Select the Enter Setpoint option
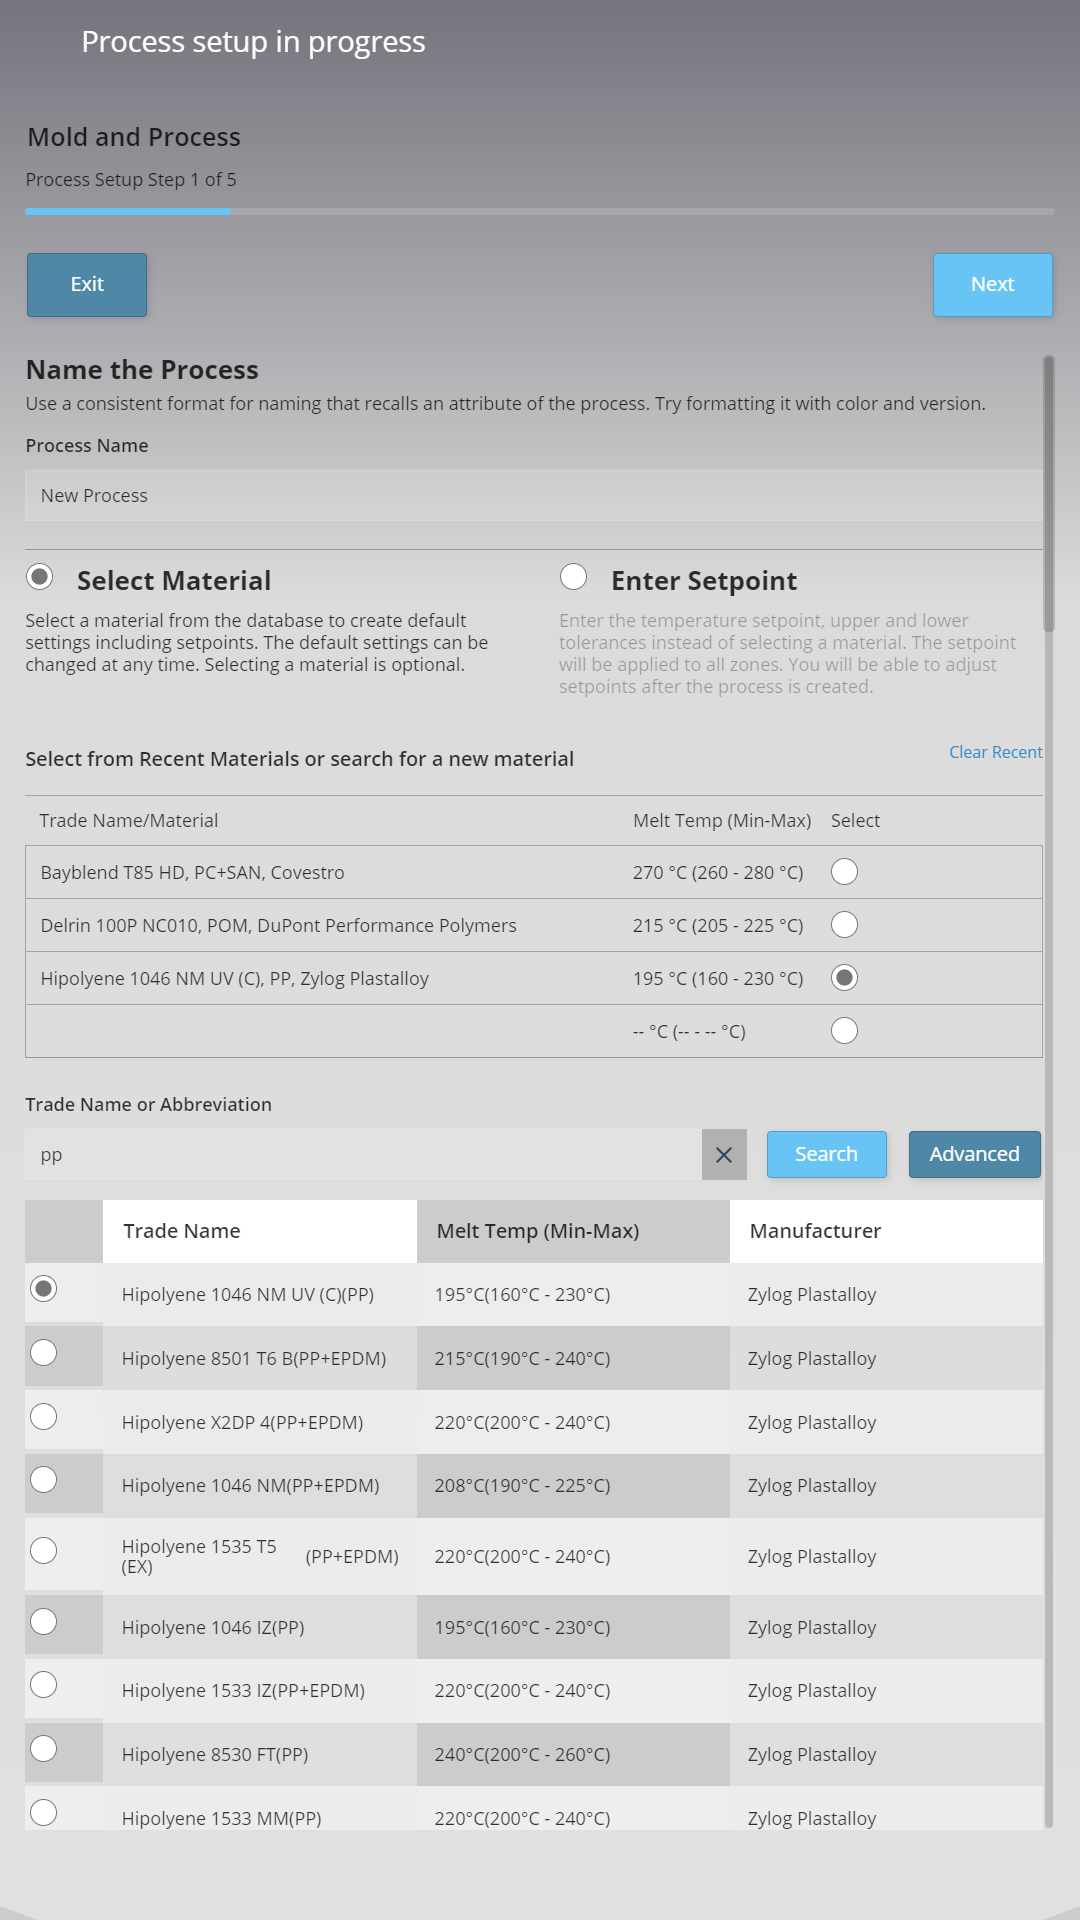Viewport: 1080px width, 1920px height. pos(573,577)
